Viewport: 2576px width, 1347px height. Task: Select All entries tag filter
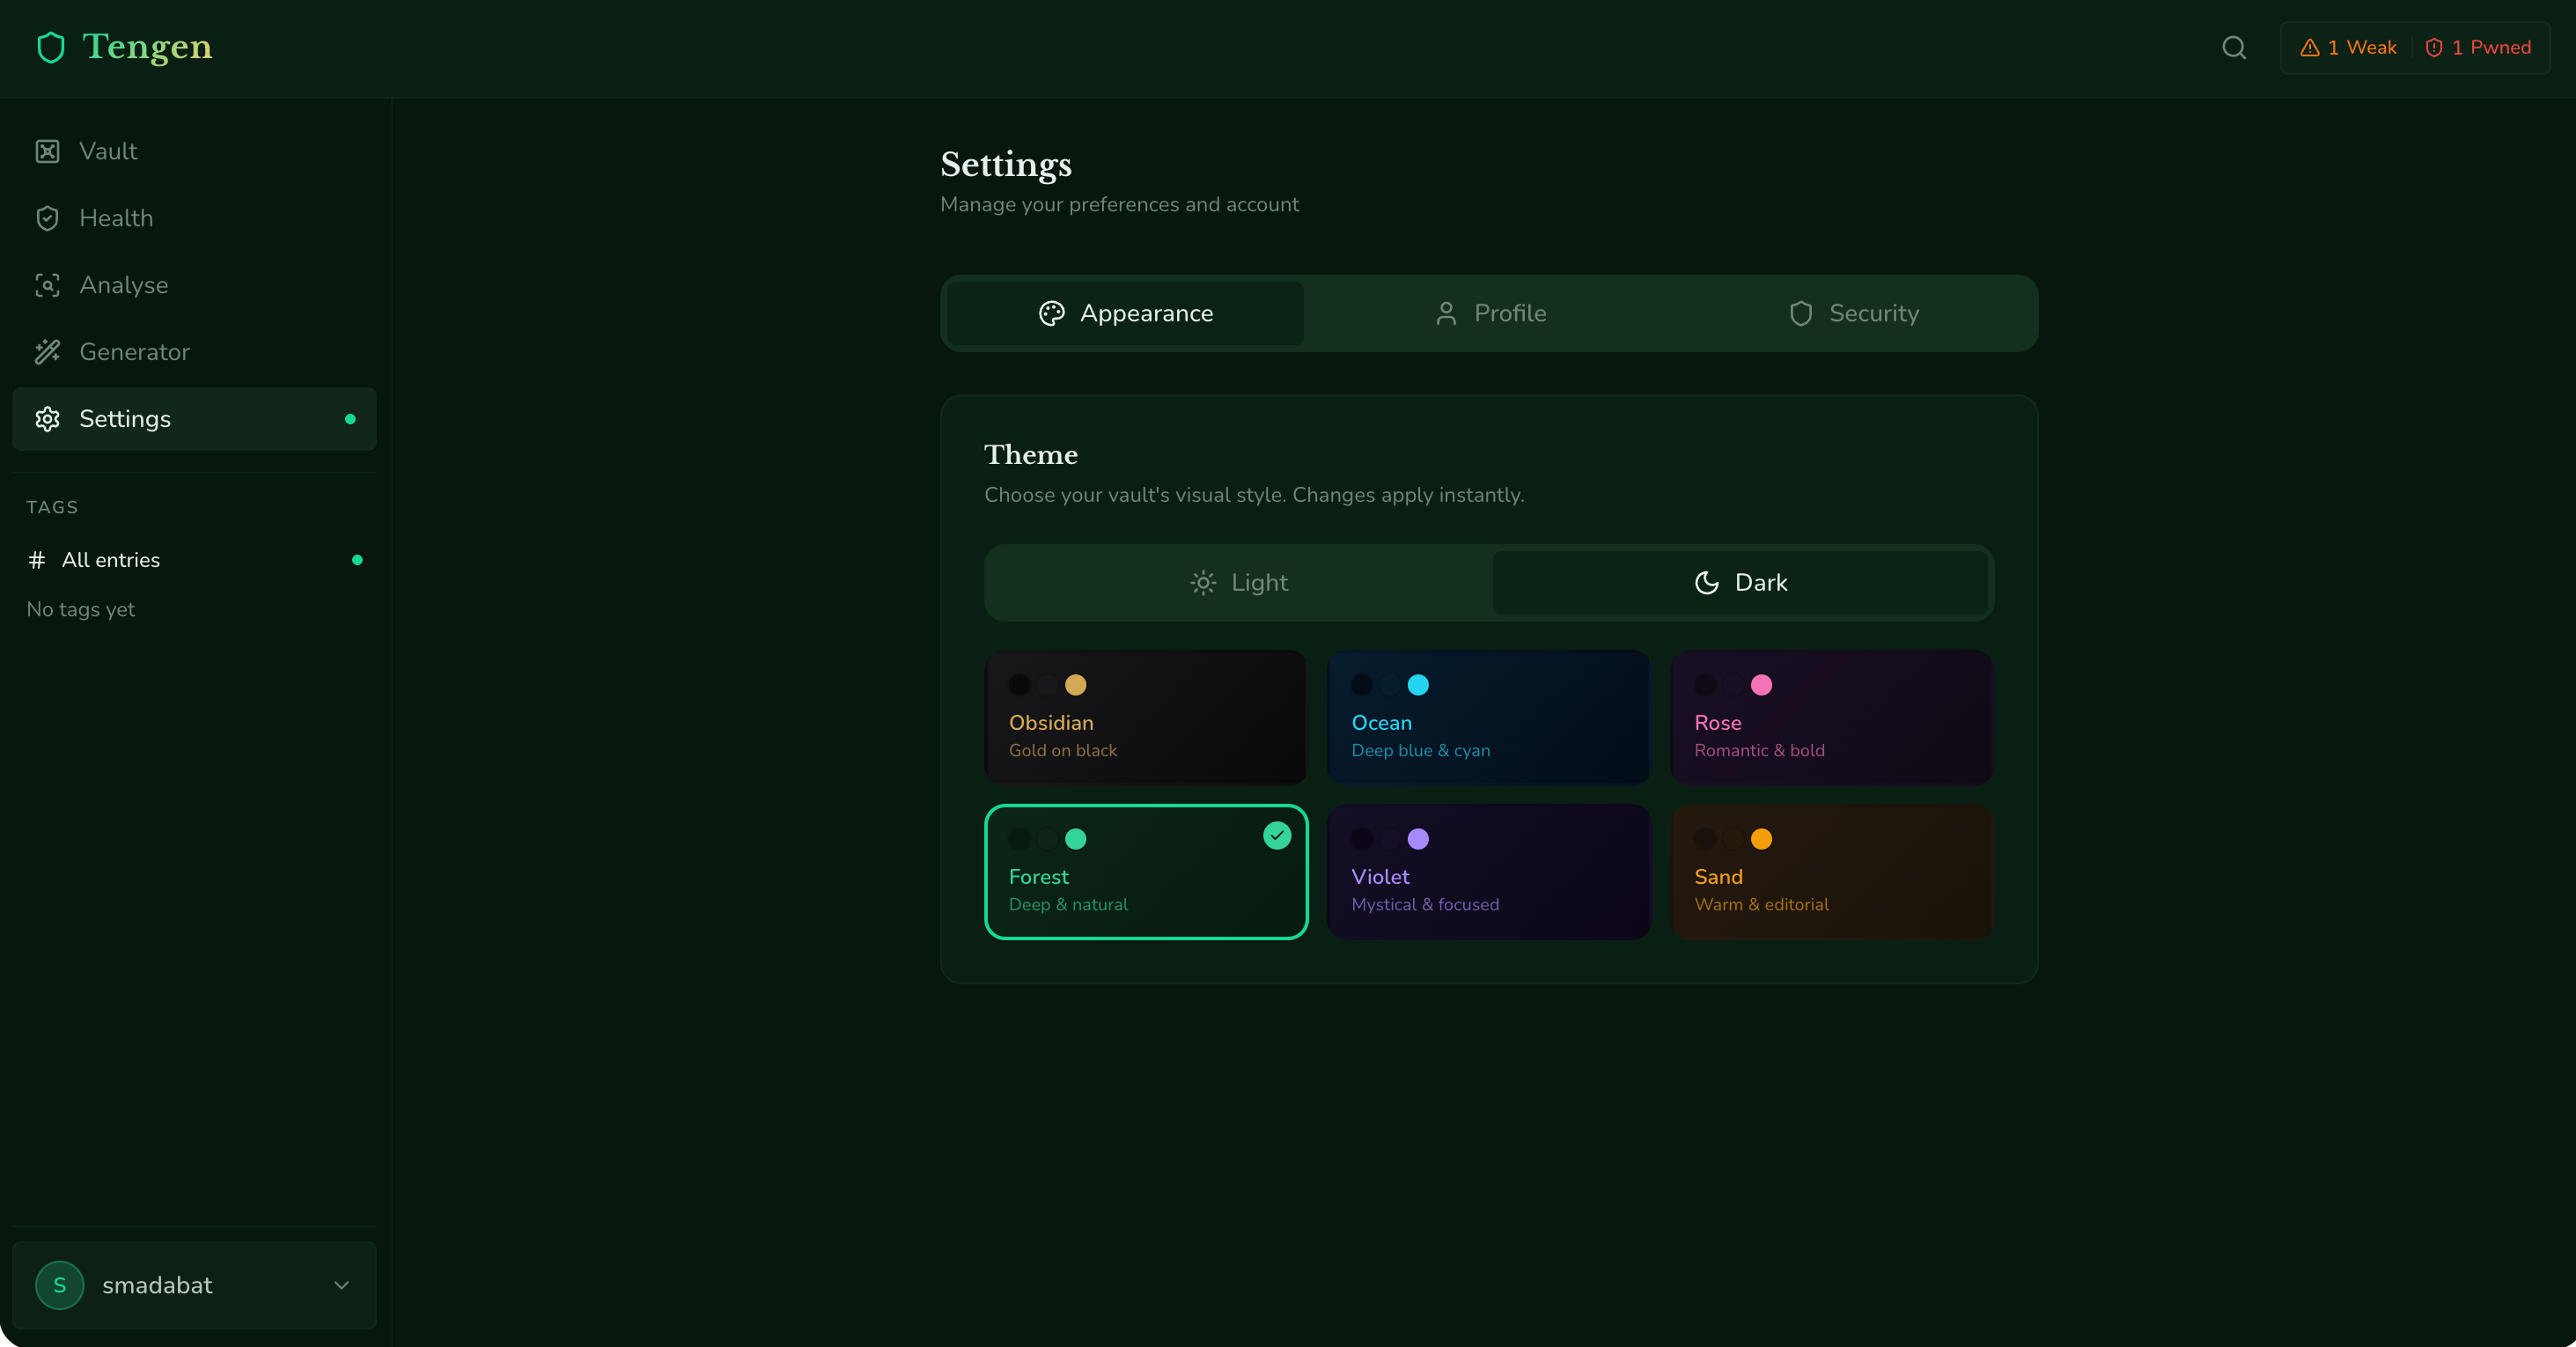pyautogui.click(x=110, y=560)
